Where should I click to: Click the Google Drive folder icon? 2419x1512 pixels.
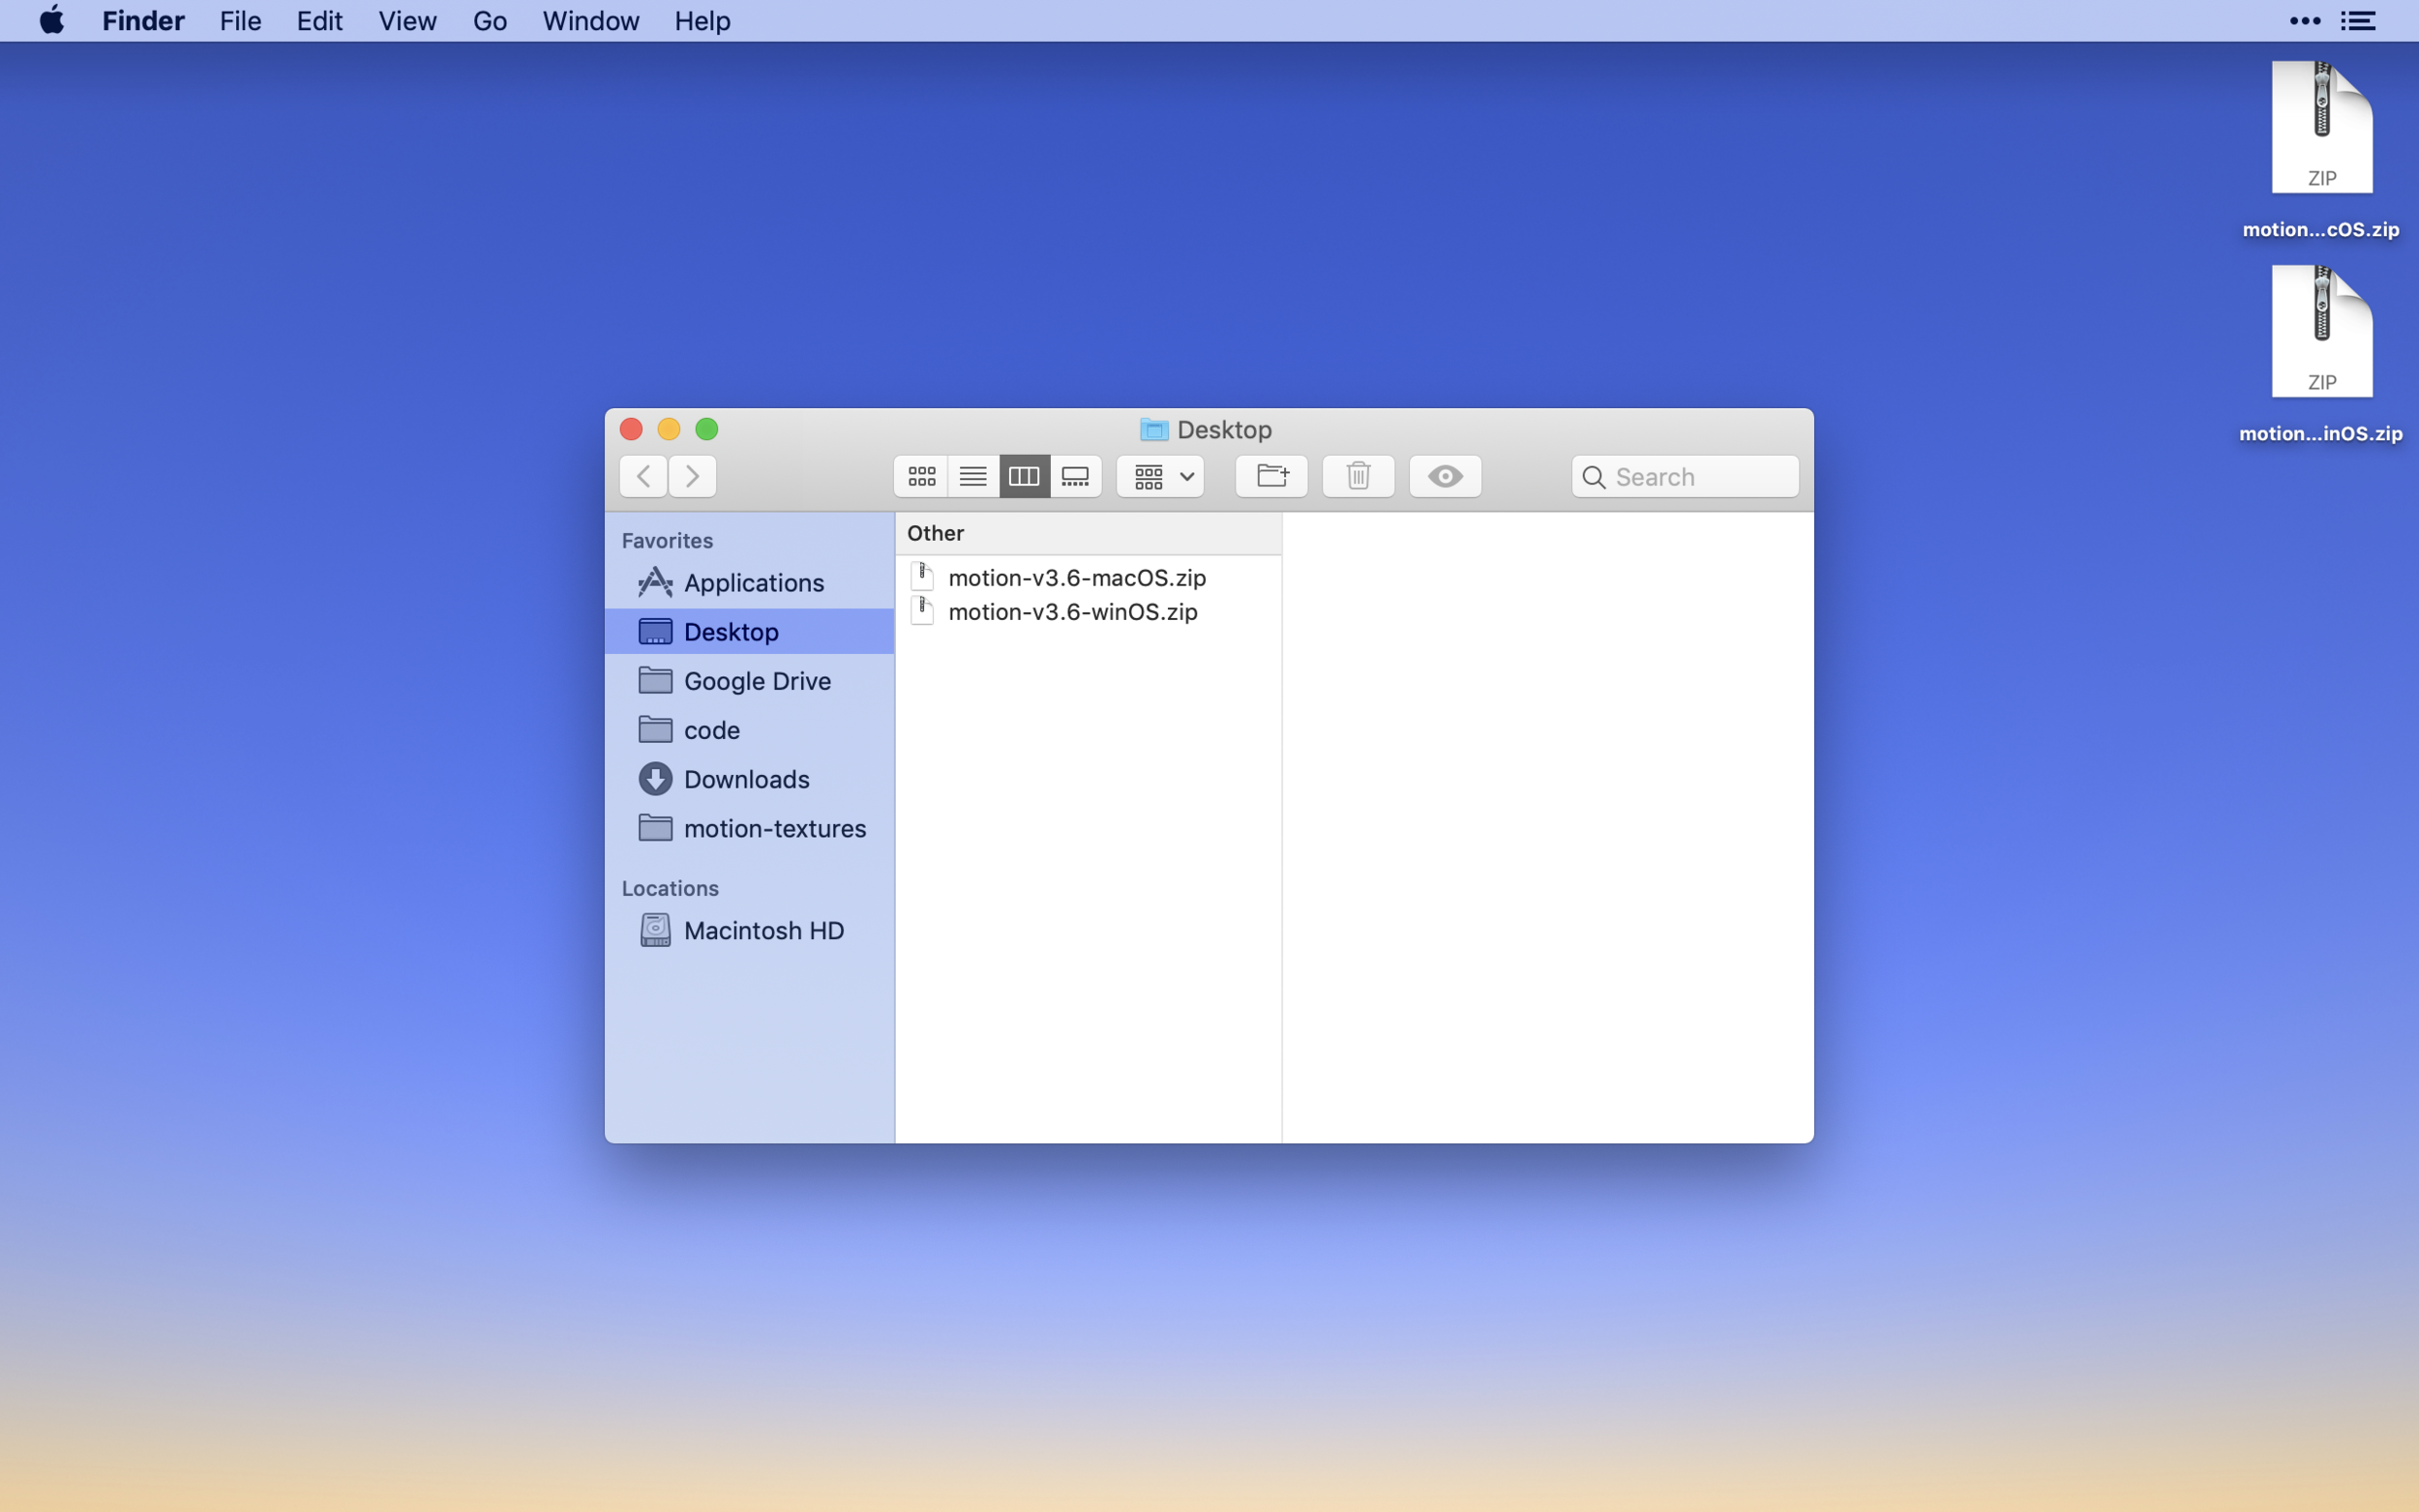coord(655,680)
